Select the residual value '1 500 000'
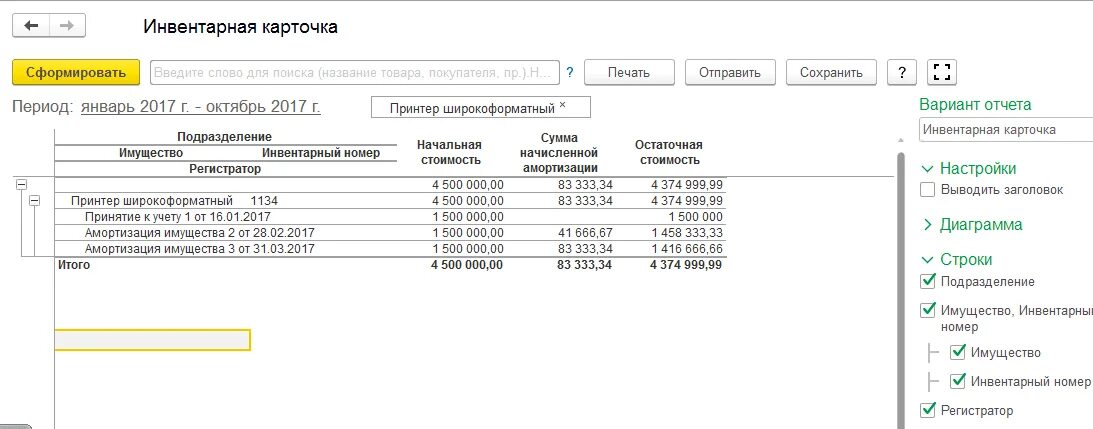Viewport: 1093px width, 429px height. 695,217
